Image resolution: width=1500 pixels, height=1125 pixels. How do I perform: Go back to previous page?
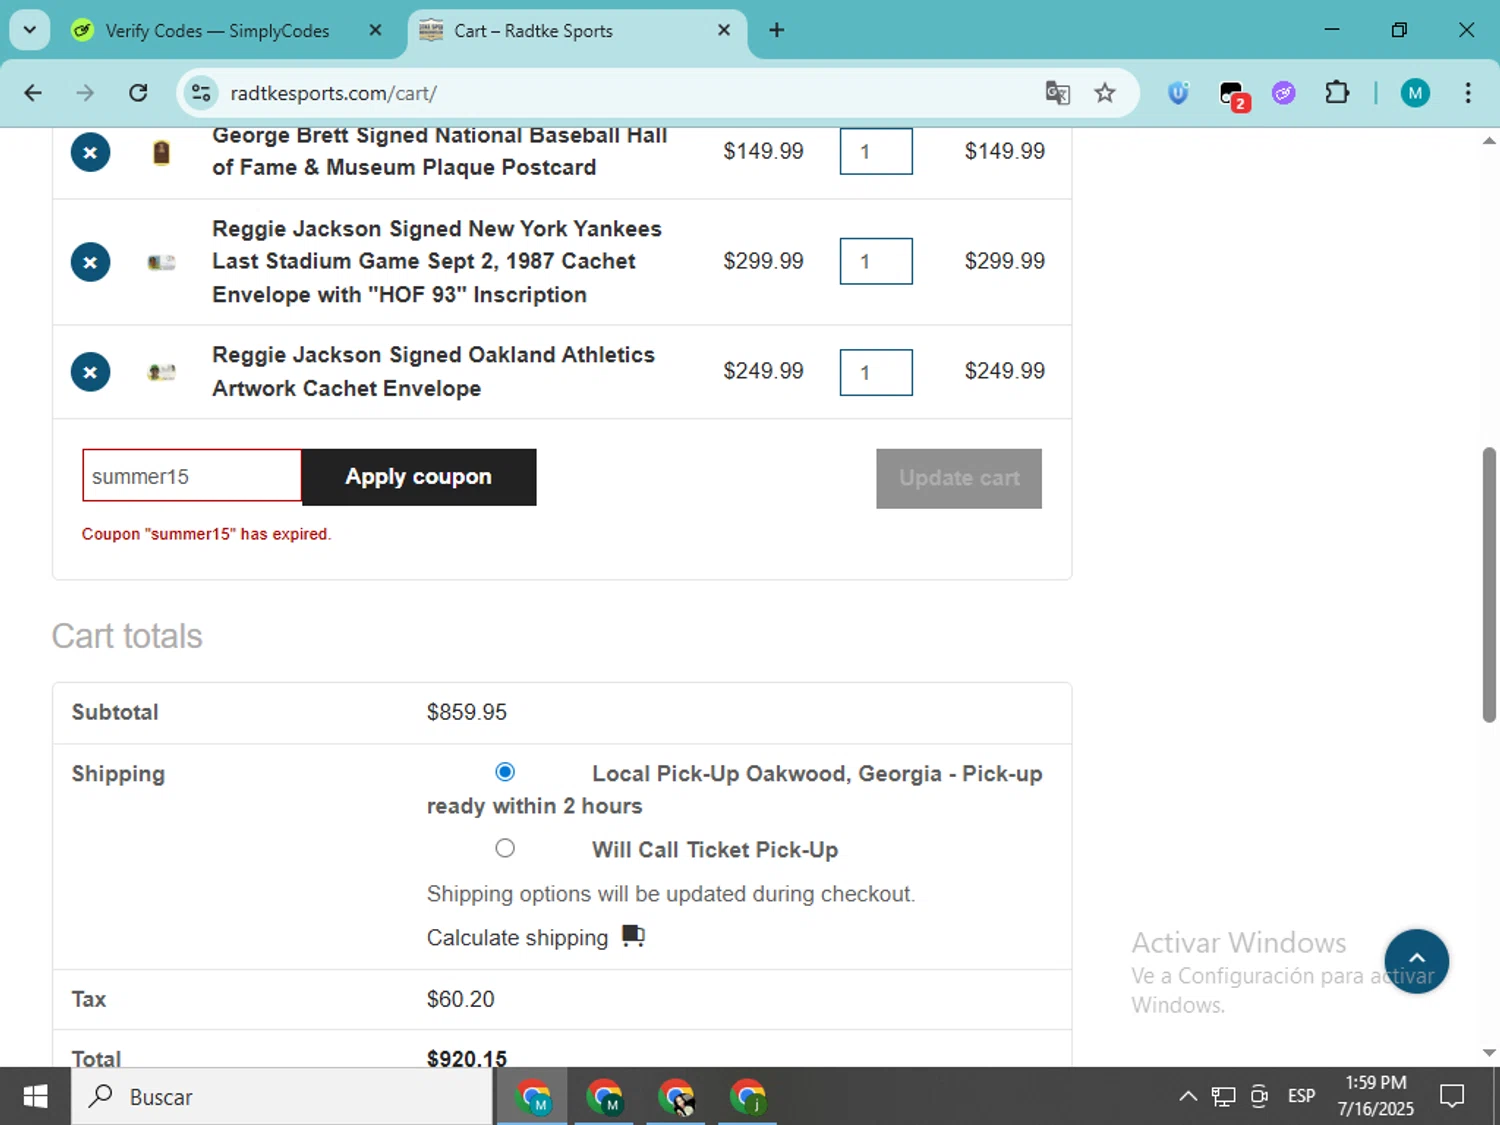(33, 93)
